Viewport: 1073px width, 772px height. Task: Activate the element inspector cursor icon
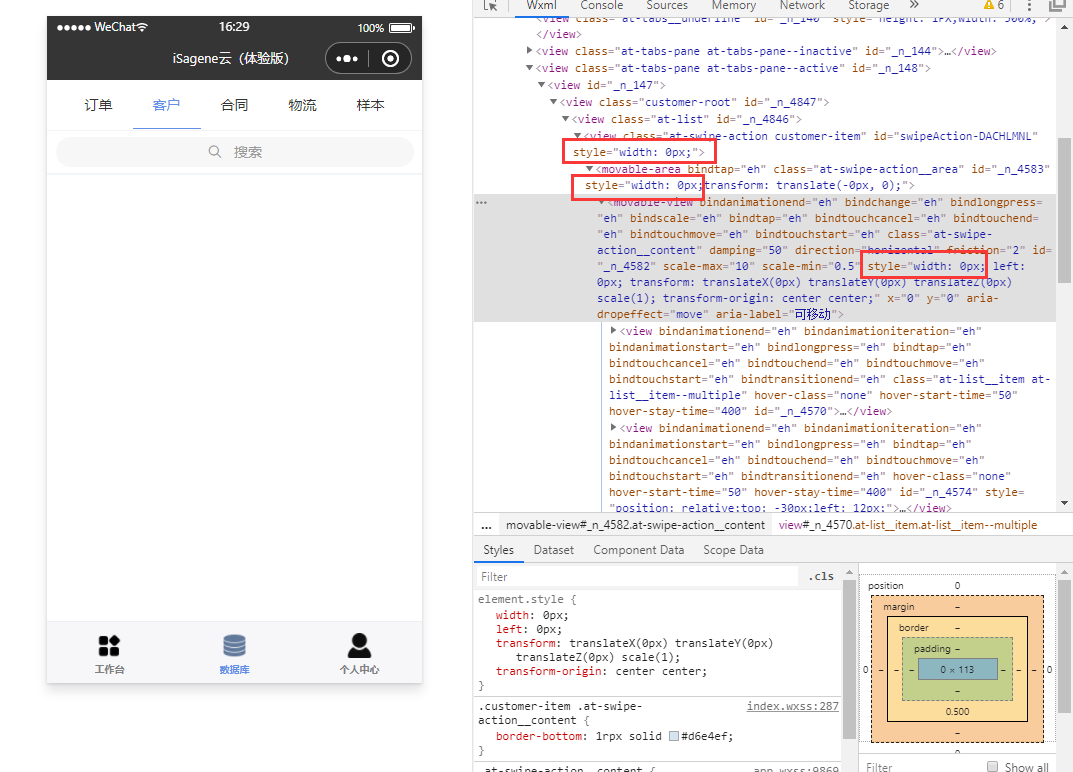point(490,5)
